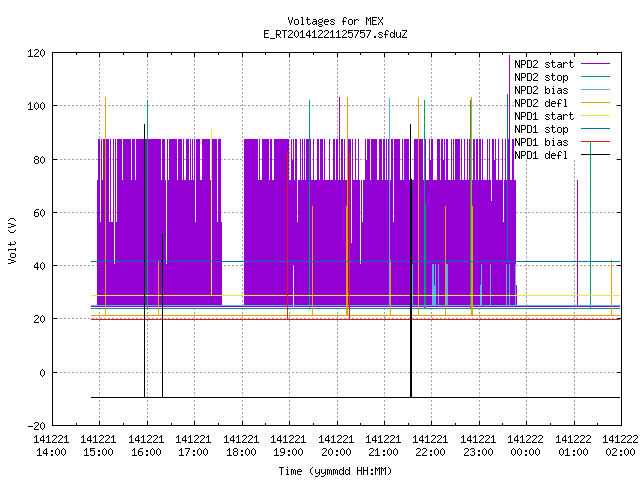
Task: Click the 'NPD1 start' legend label
Action: (544, 116)
